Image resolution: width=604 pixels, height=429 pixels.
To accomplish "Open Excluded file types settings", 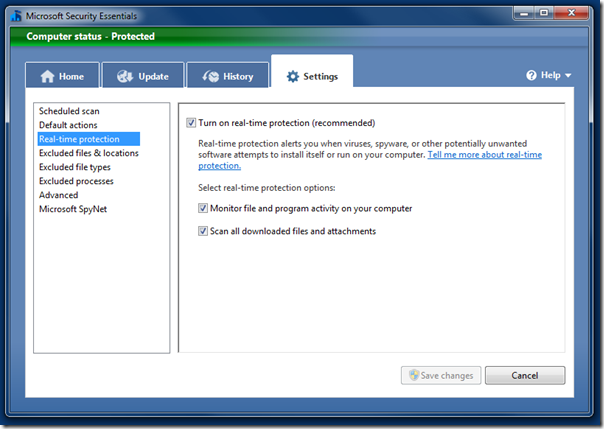I will [x=75, y=167].
